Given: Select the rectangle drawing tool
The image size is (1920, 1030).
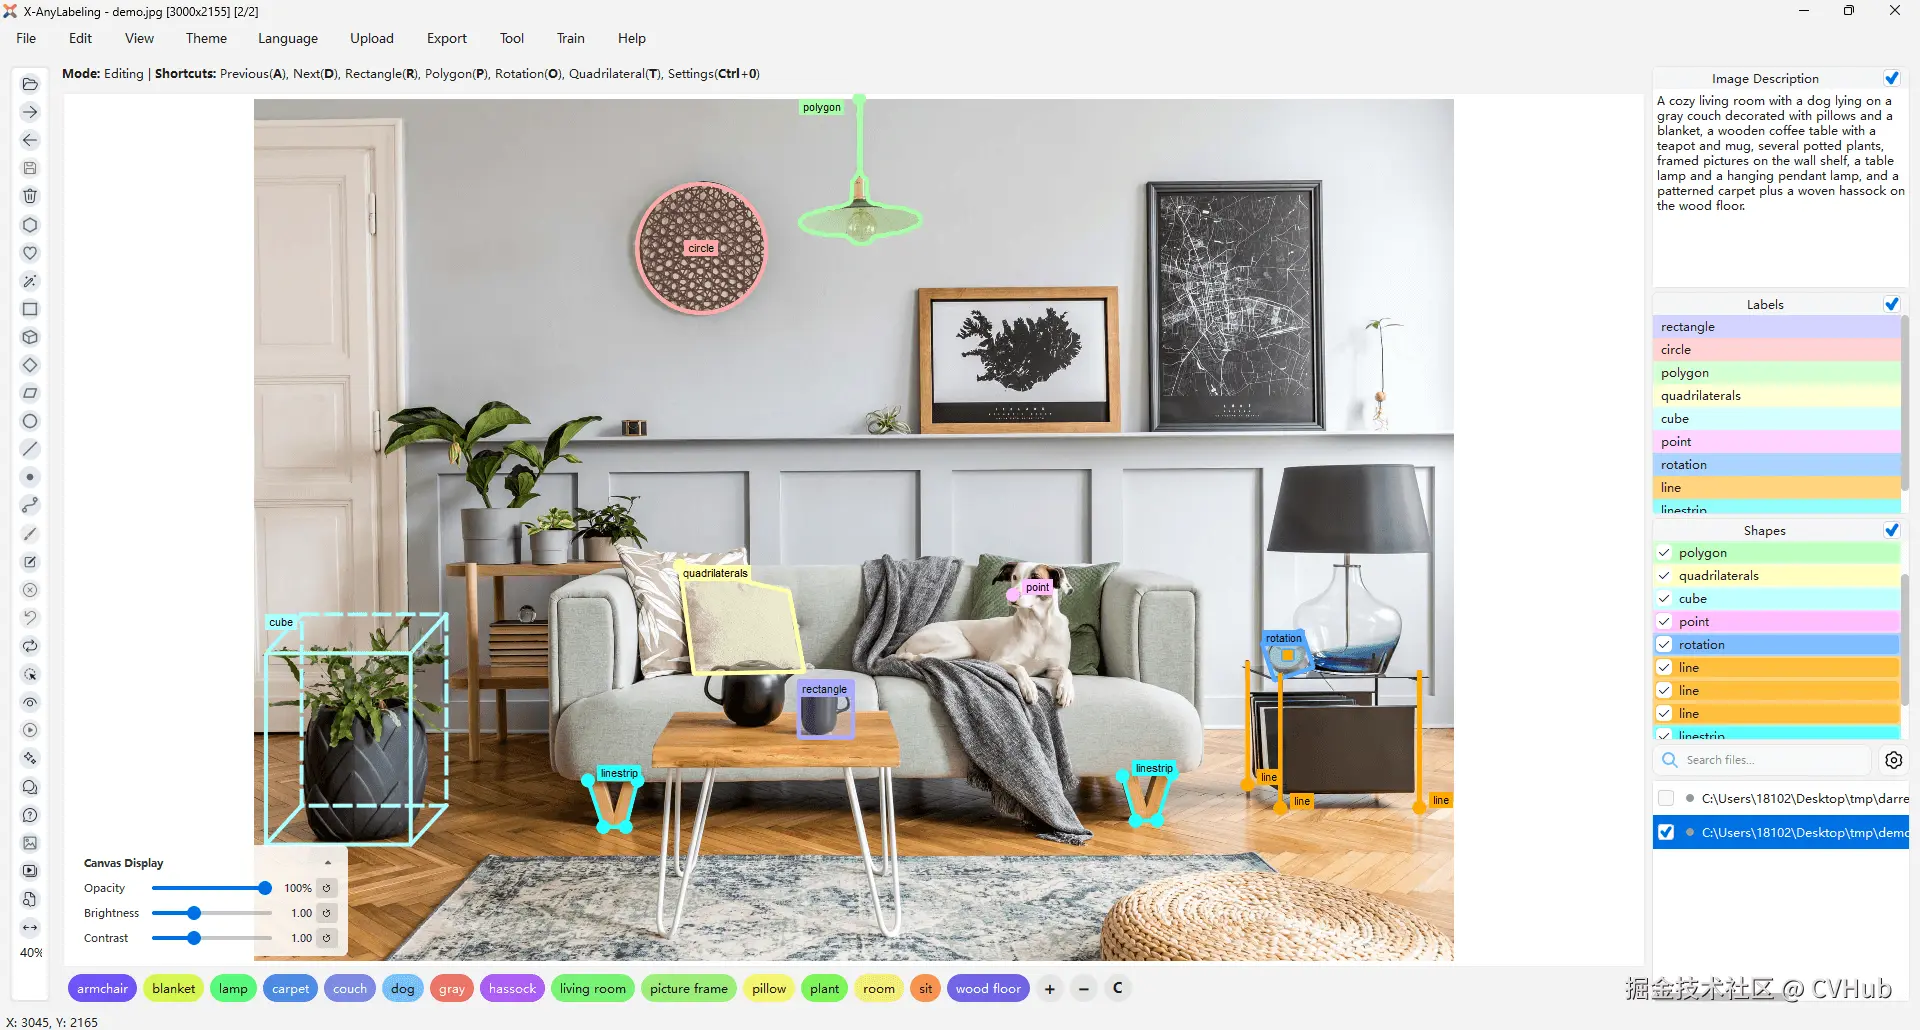Looking at the screenshot, I should click(30, 309).
